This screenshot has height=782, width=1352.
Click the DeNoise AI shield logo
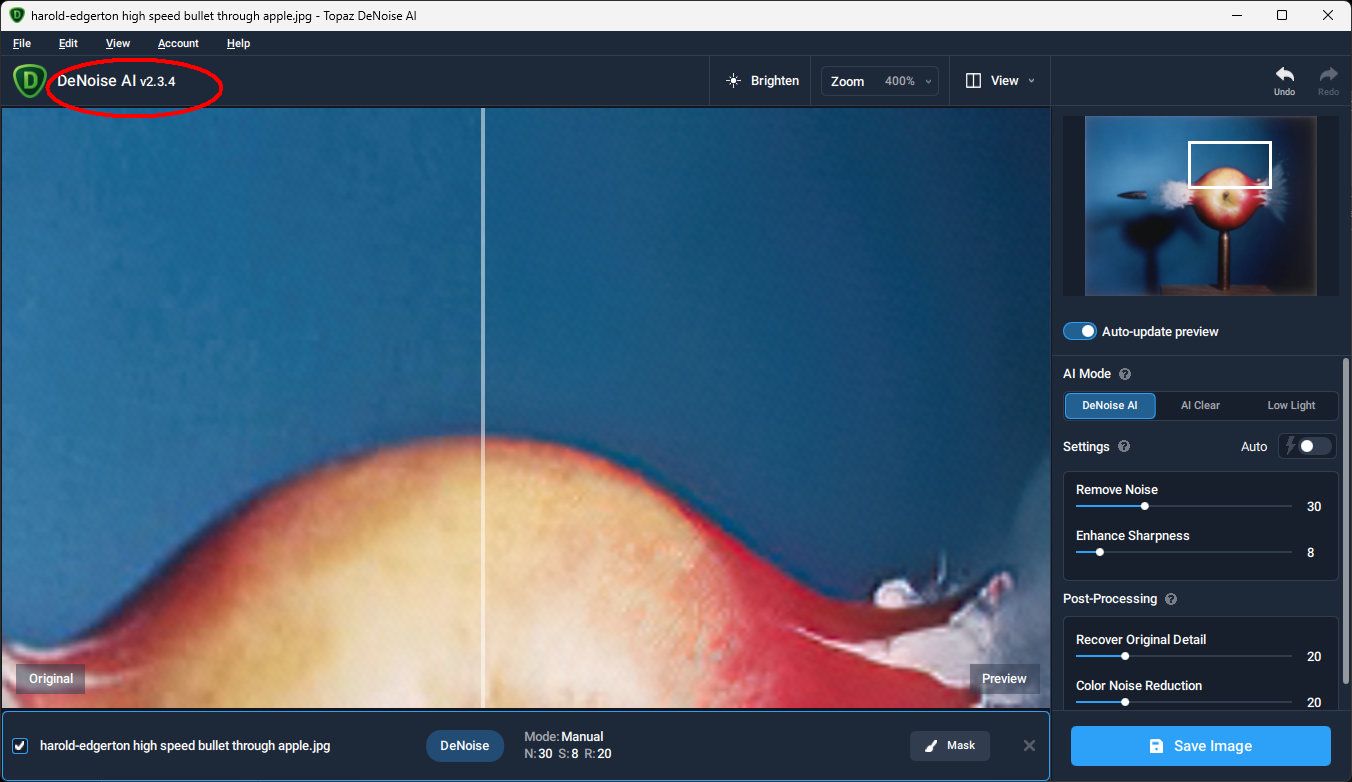pyautogui.click(x=30, y=81)
